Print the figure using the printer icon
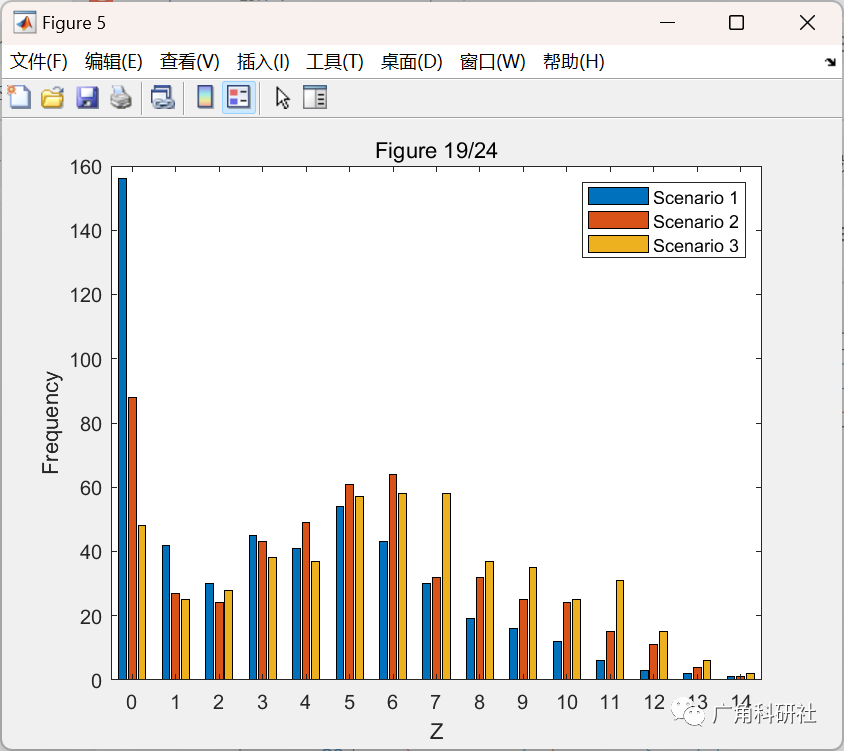The height and width of the screenshot is (751, 844). 121,97
